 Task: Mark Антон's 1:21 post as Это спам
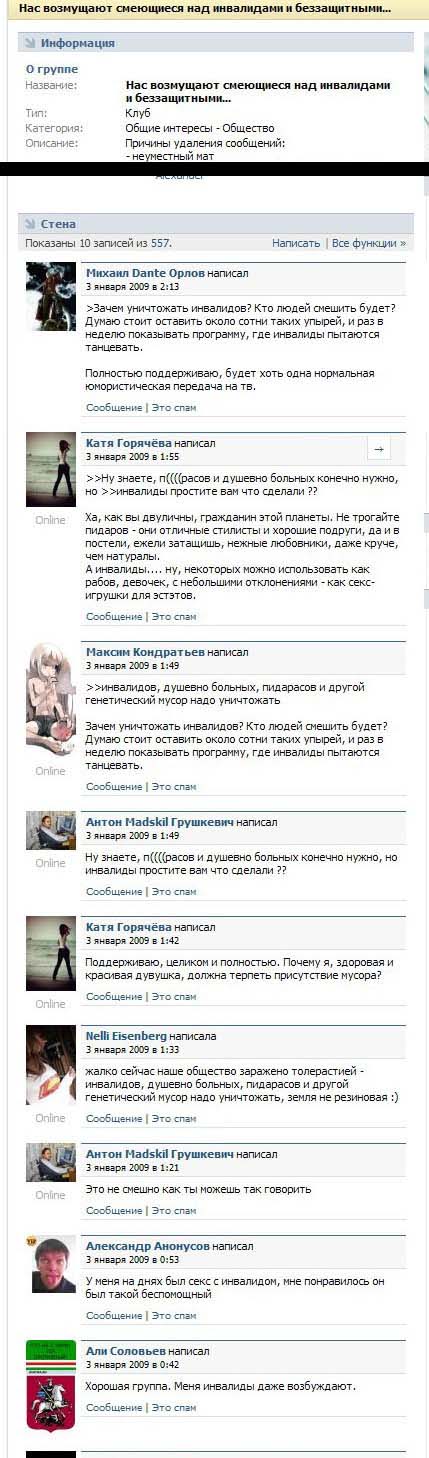click(174, 1210)
